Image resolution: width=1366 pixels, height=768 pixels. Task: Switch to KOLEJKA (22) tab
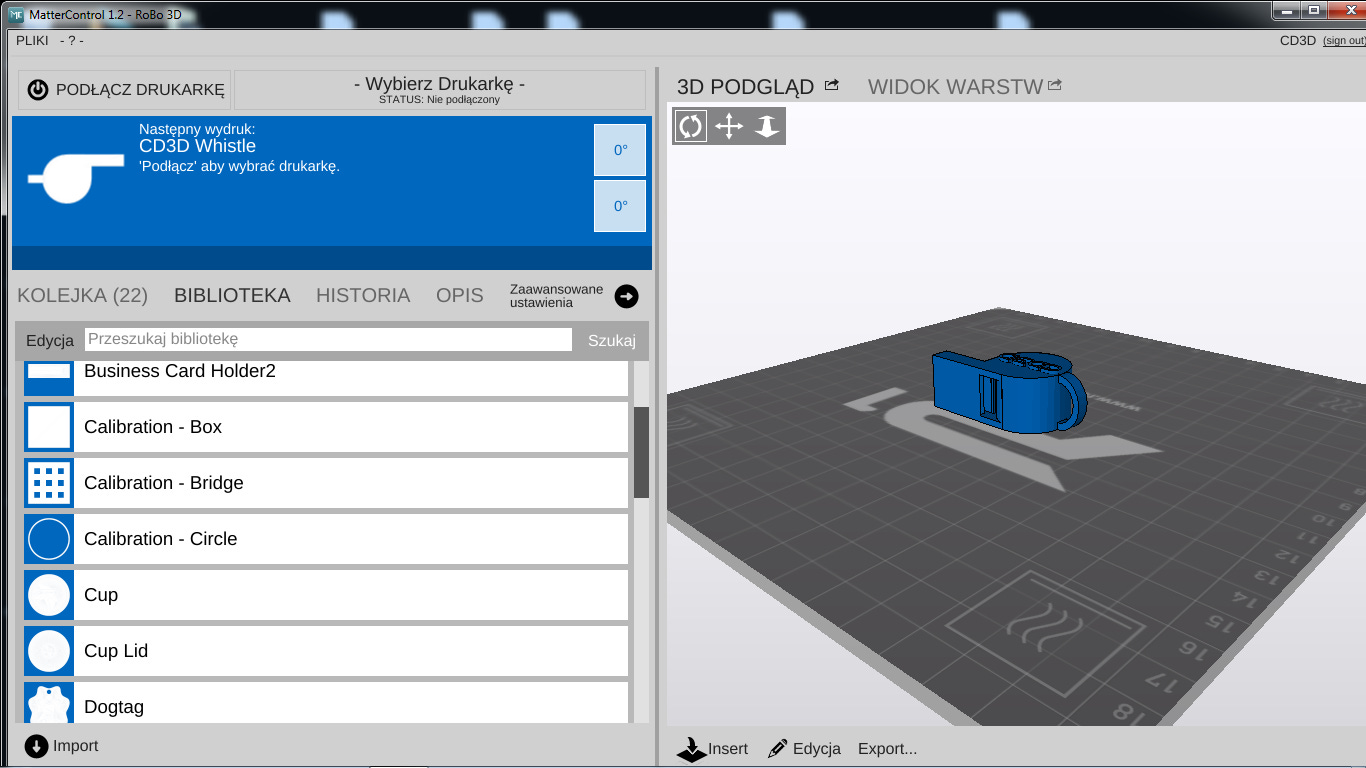[83, 295]
